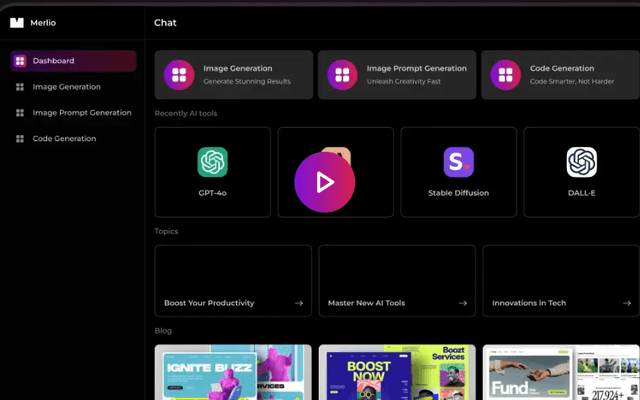
Task: Click the Dashboard grid icon in the sidebar
Action: 20,61
